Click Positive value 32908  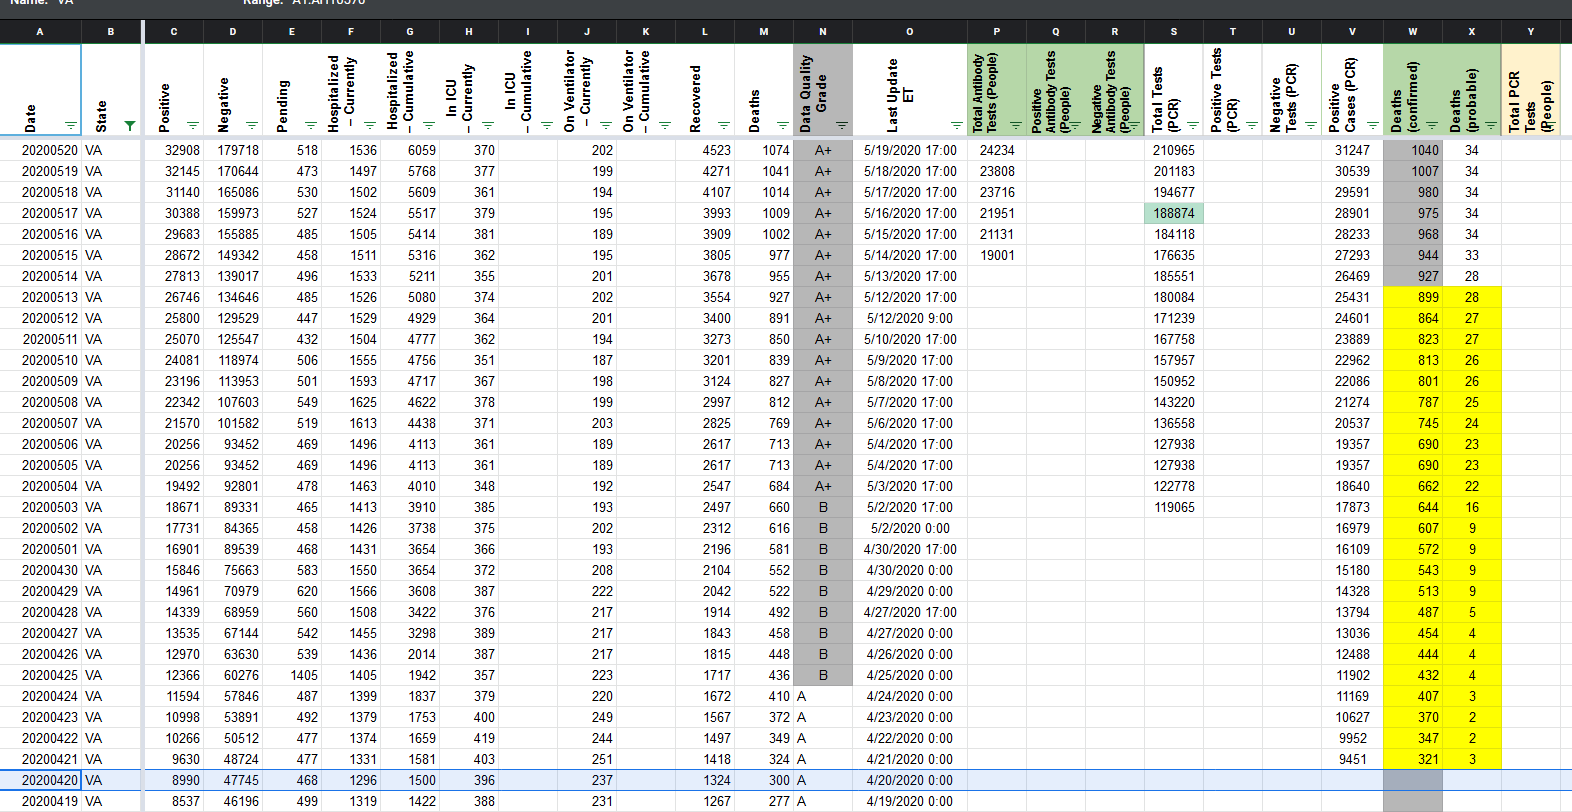174,150
